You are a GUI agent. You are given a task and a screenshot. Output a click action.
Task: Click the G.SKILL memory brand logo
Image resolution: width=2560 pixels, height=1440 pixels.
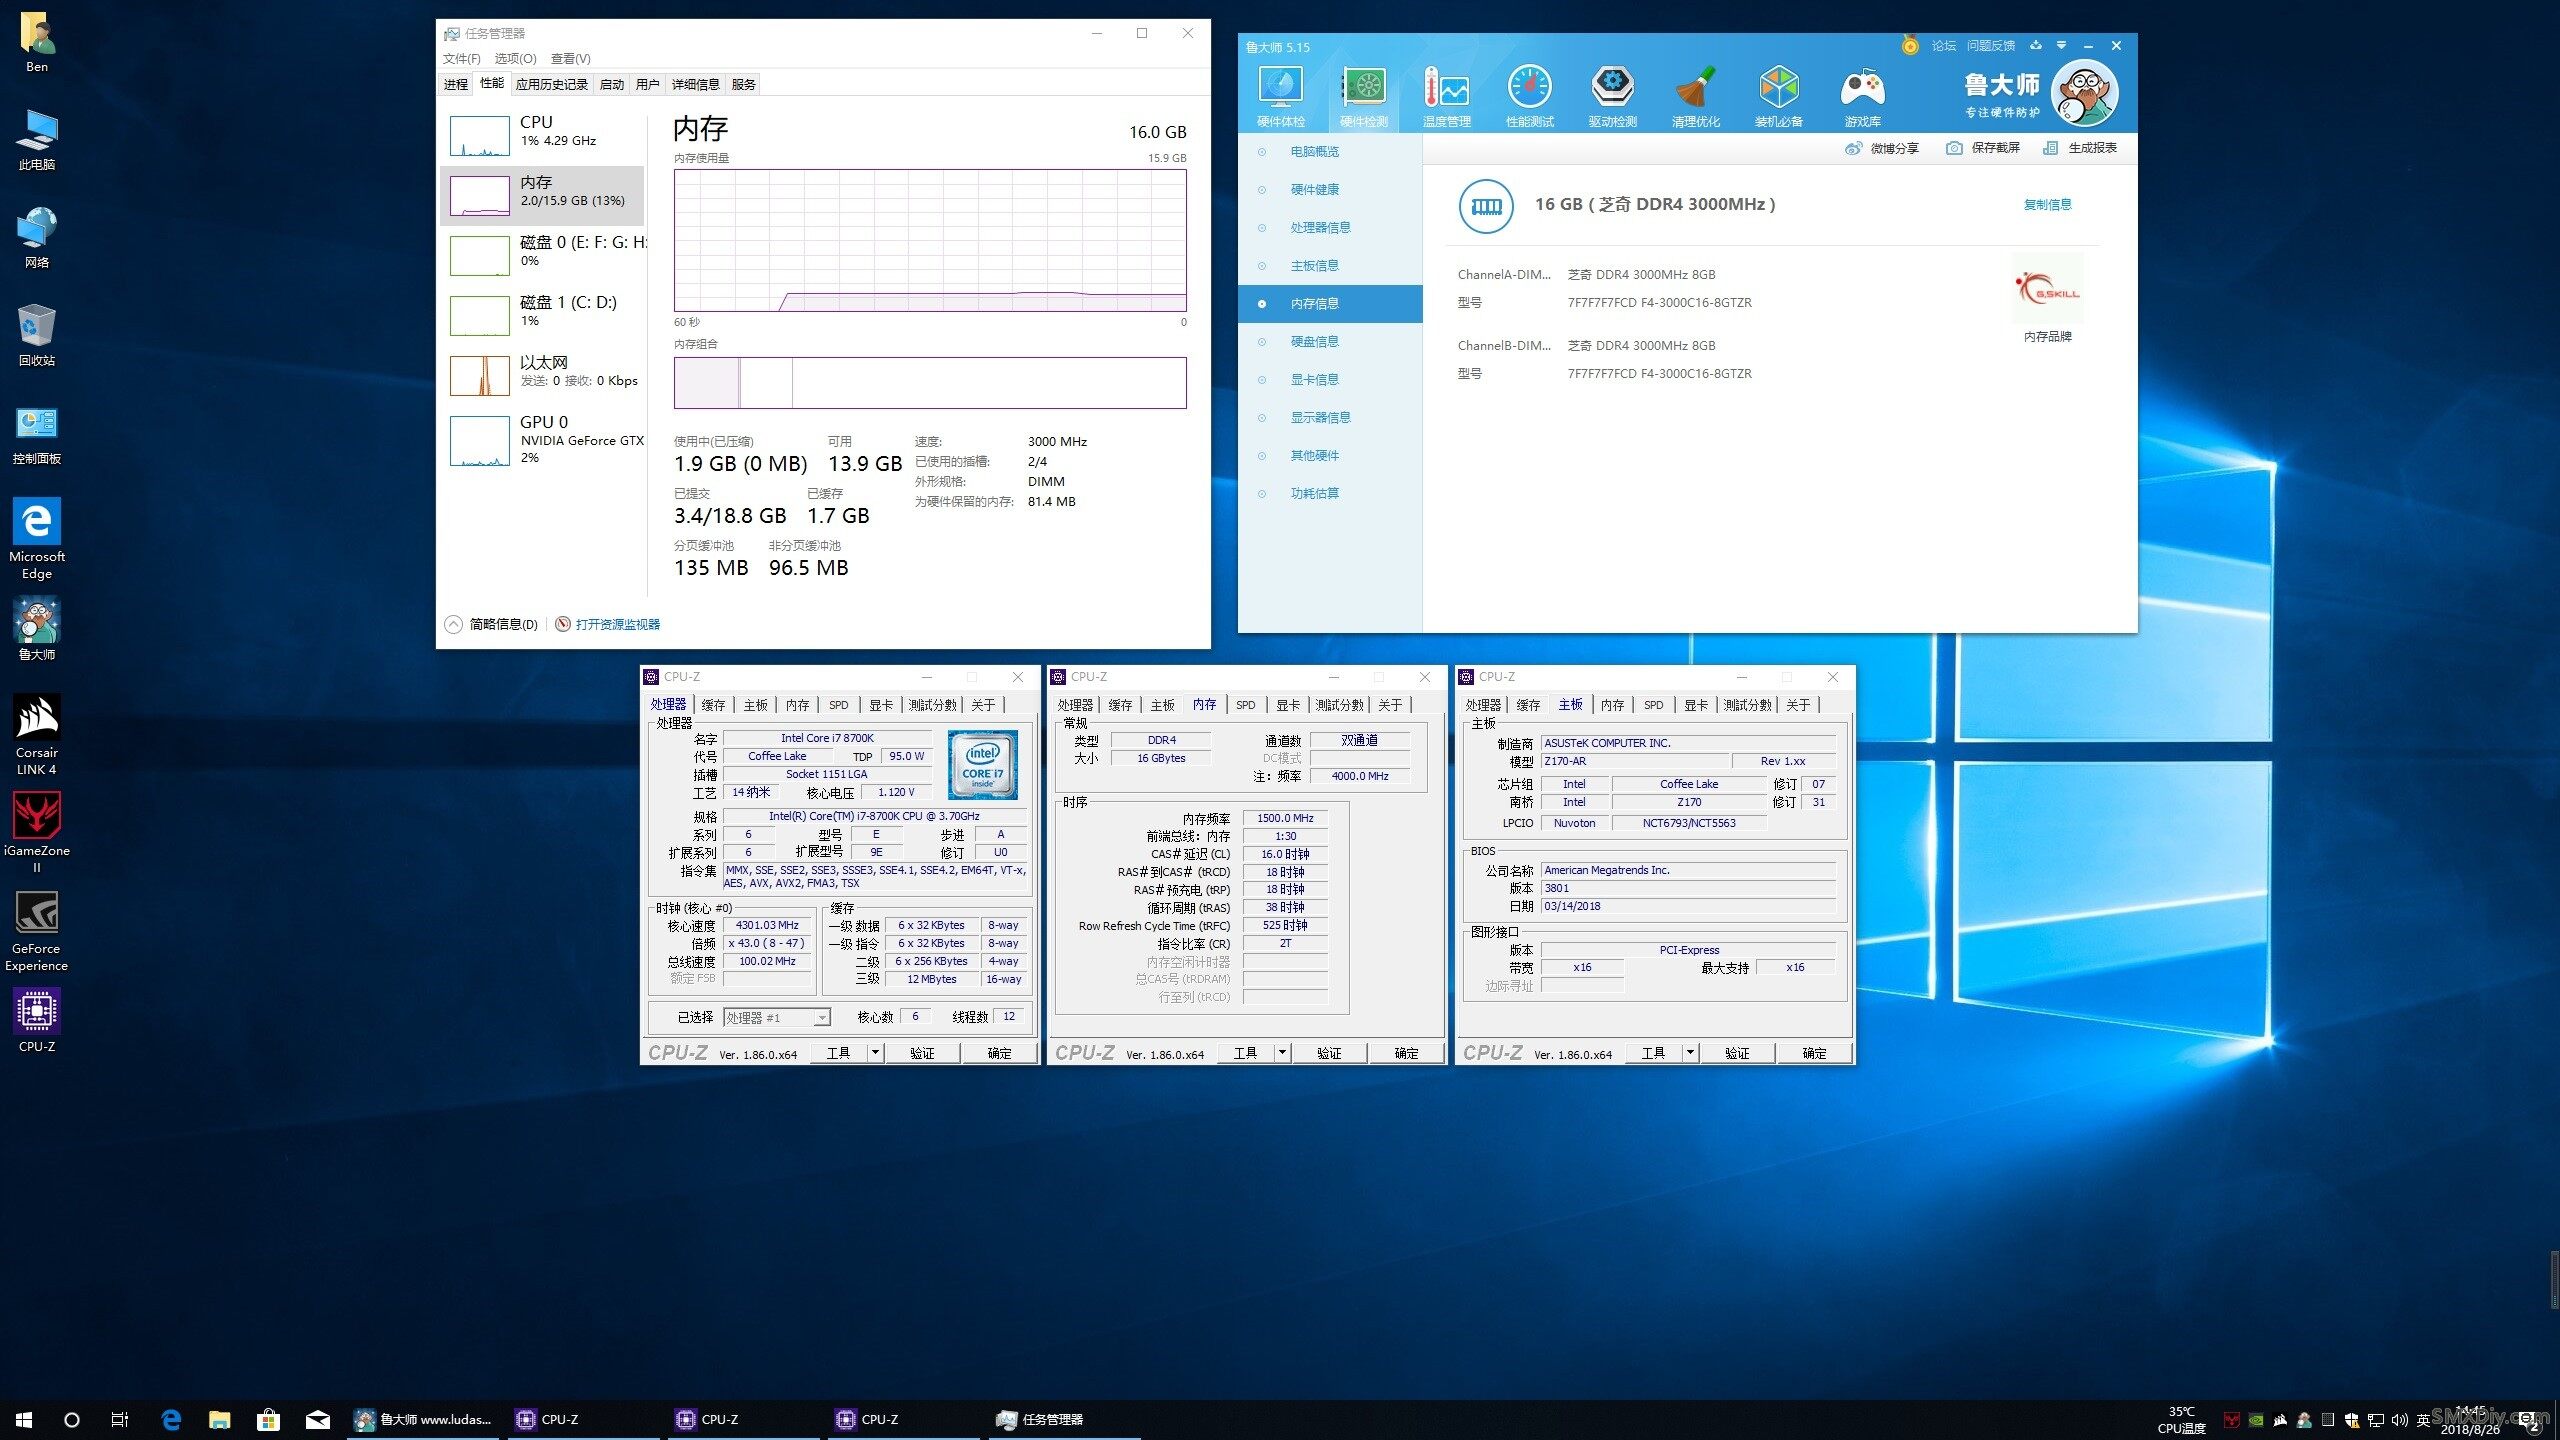pos(2048,288)
